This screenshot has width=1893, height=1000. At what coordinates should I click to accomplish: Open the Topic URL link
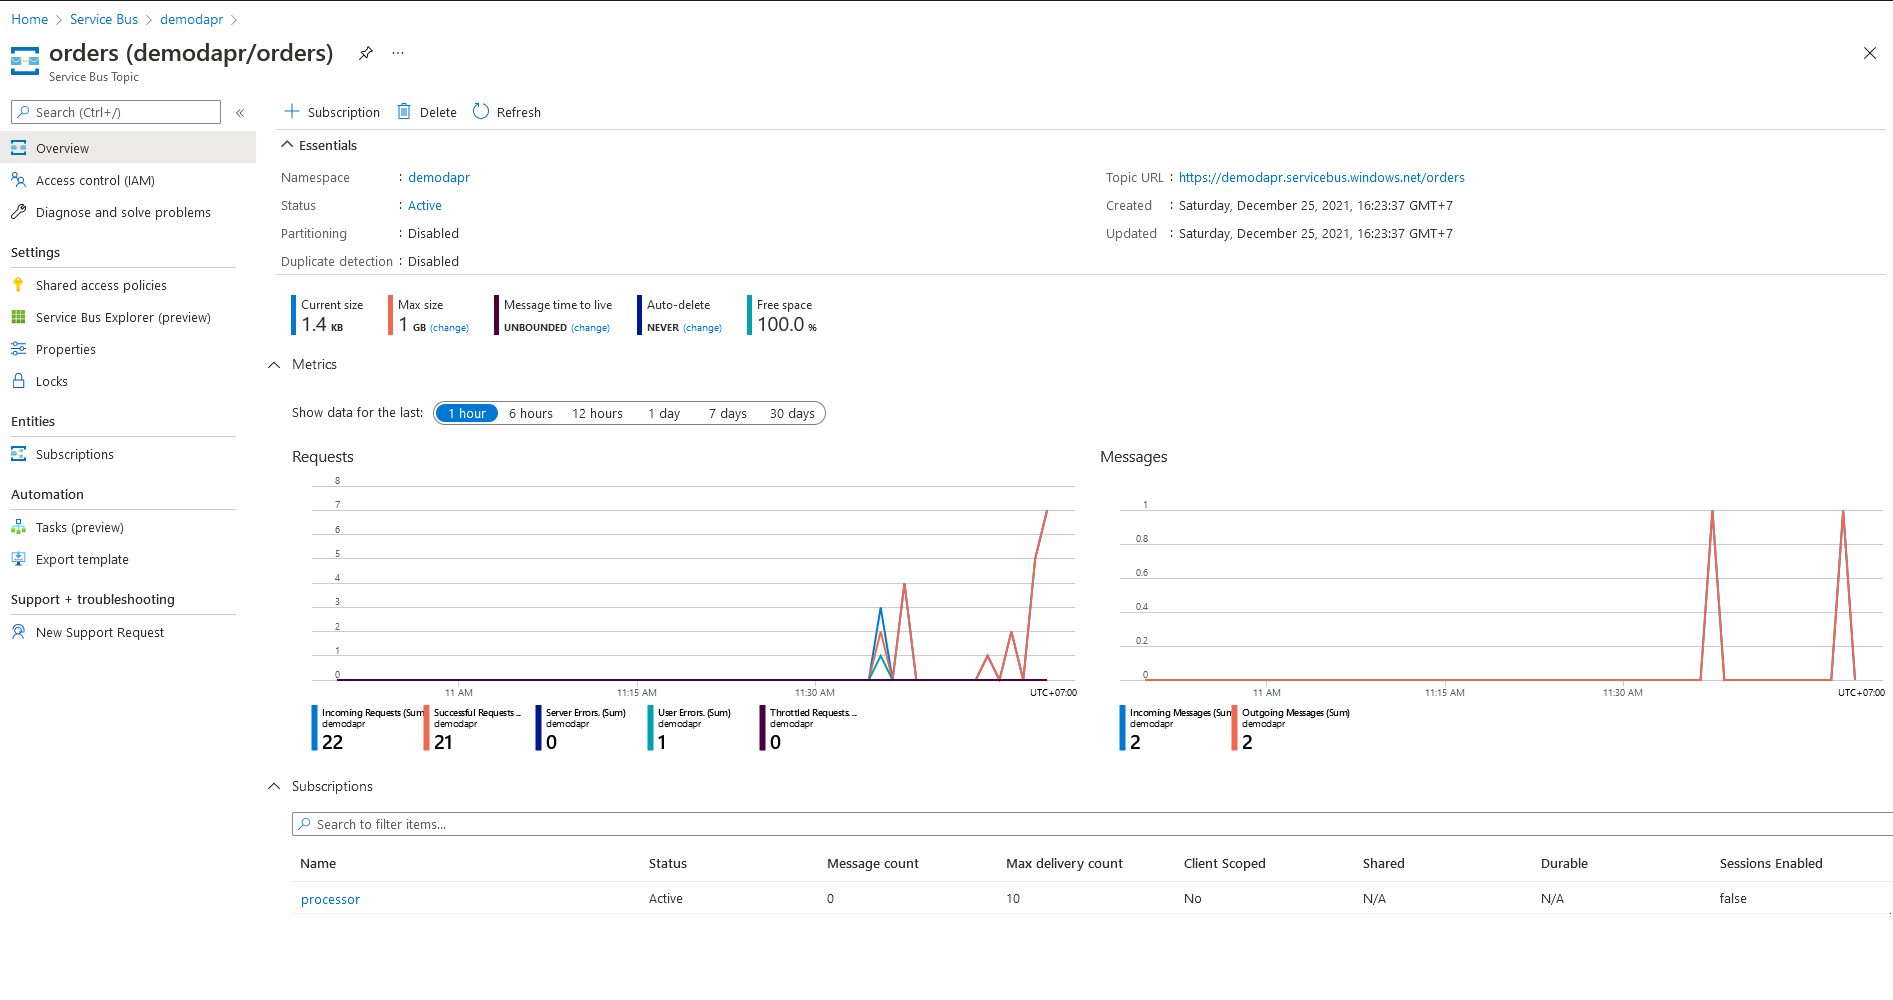[x=1321, y=177]
